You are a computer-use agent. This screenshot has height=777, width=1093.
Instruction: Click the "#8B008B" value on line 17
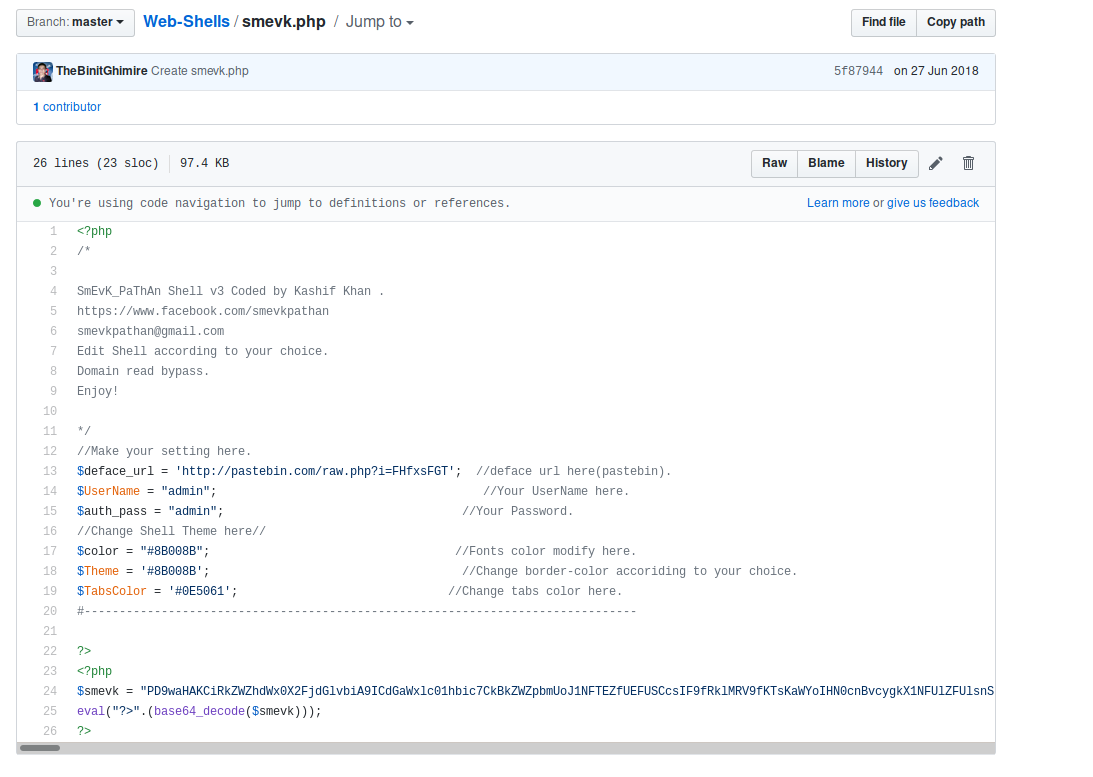tap(171, 551)
